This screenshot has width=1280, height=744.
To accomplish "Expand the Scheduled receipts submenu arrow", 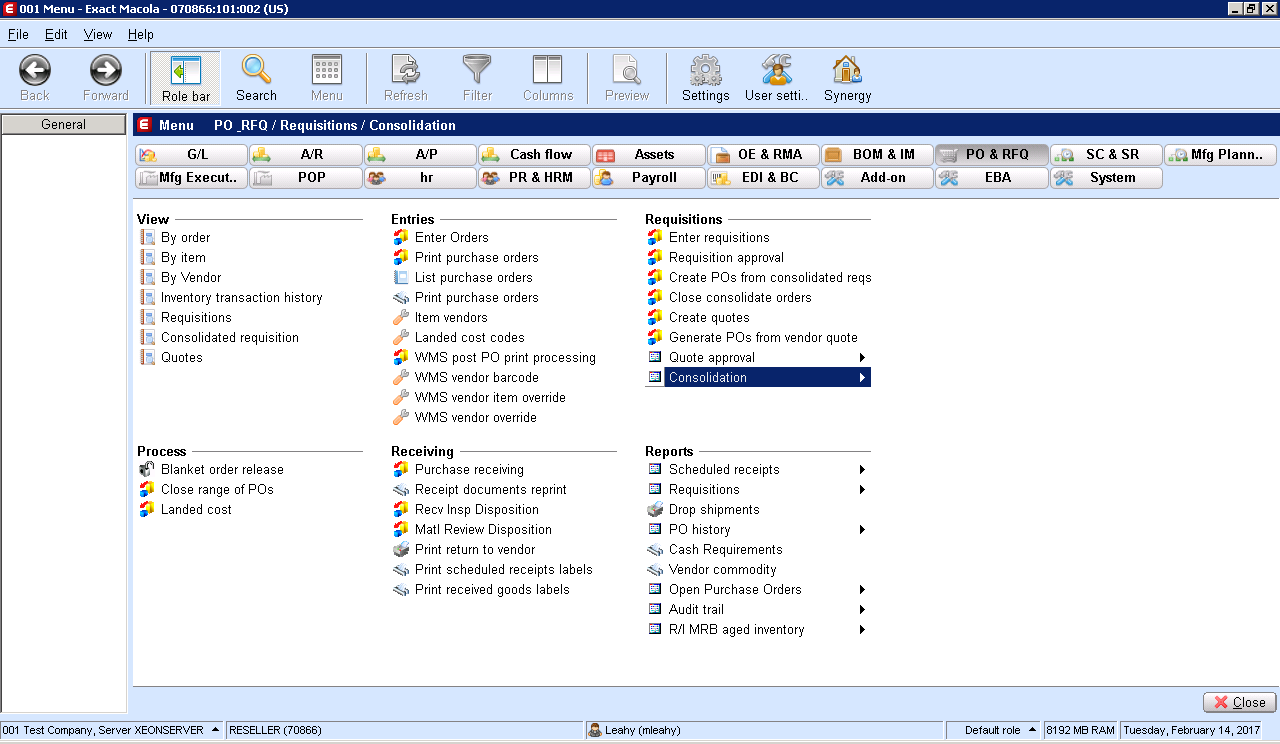I will point(862,469).
